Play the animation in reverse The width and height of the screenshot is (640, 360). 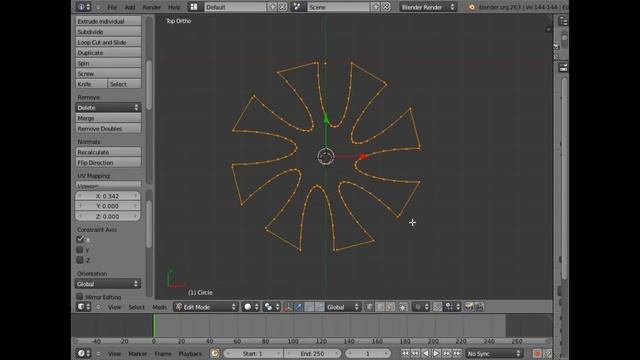tap(426, 353)
